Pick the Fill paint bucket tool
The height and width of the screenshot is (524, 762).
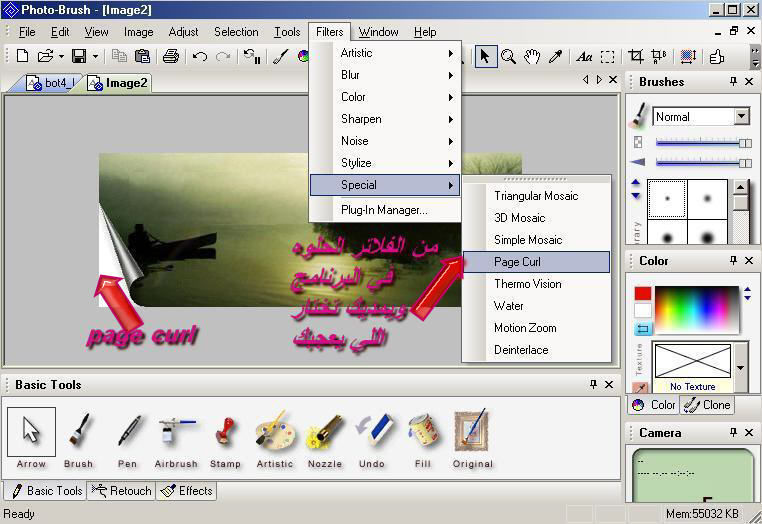coord(422,438)
